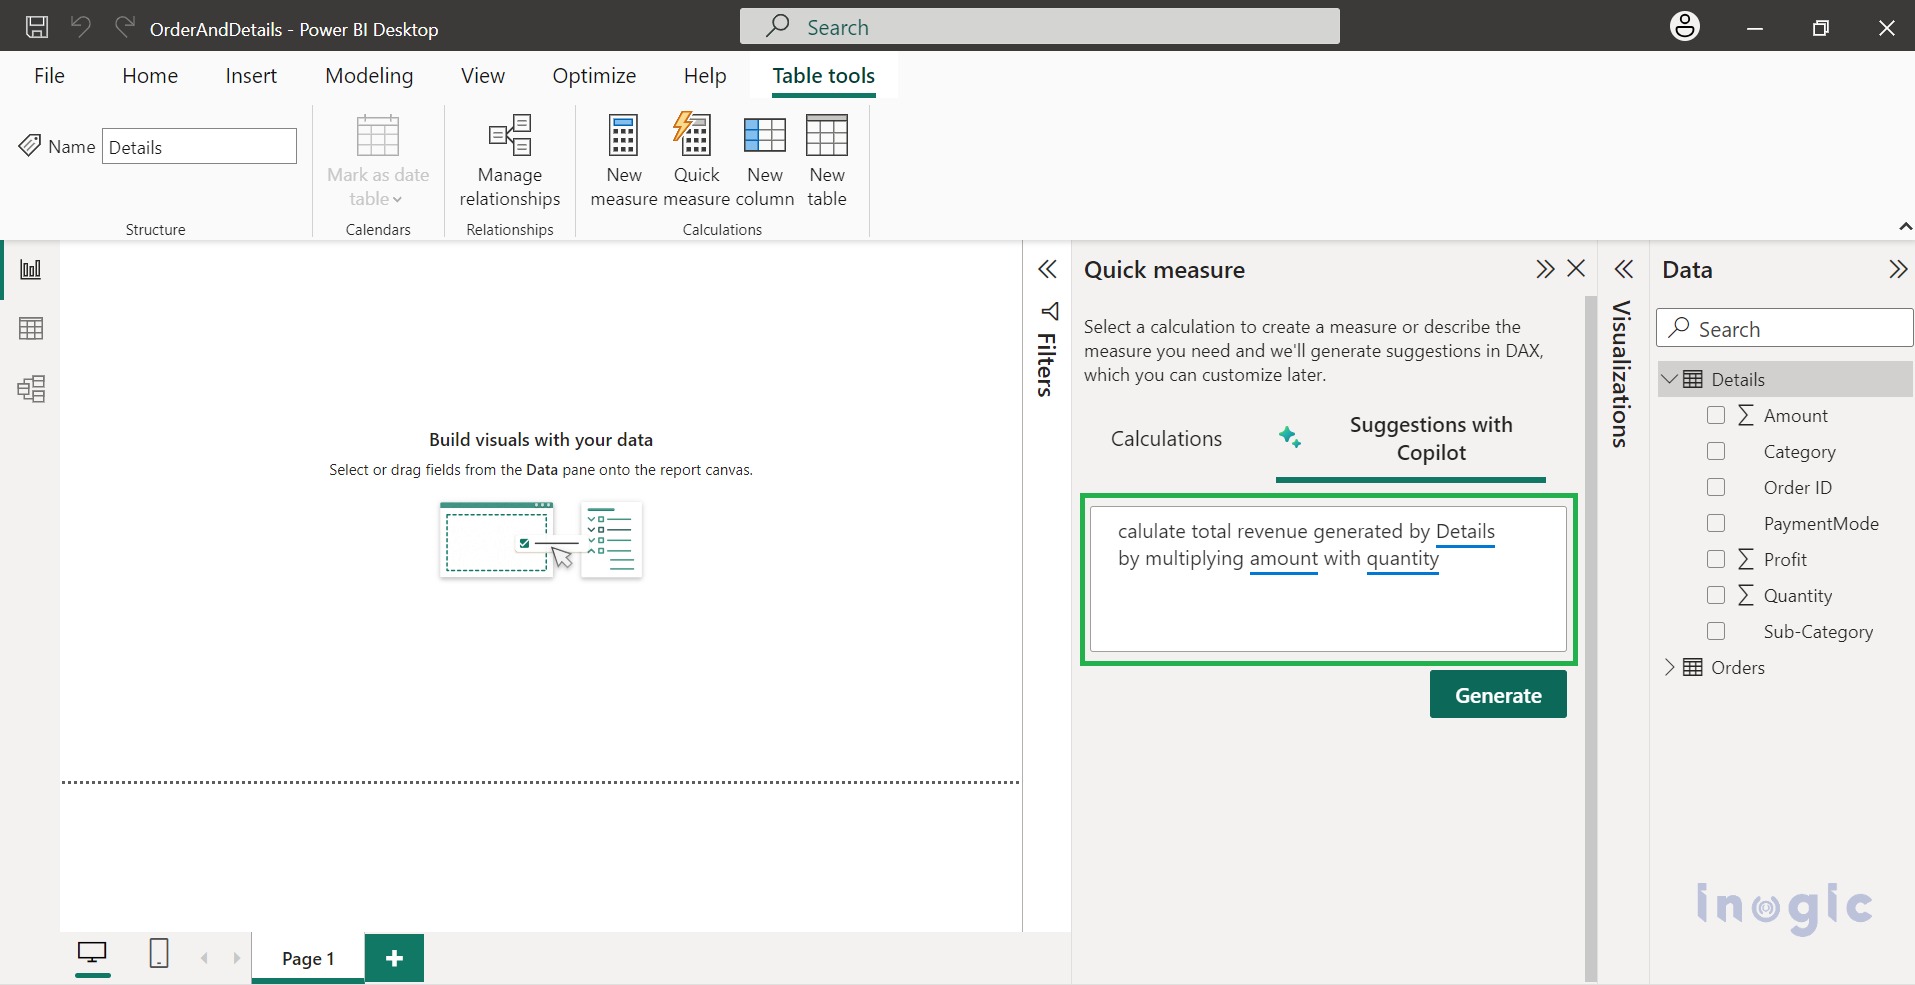Image resolution: width=1915 pixels, height=985 pixels.
Task: Click the Copilot sparkle icon
Action: point(1290,437)
